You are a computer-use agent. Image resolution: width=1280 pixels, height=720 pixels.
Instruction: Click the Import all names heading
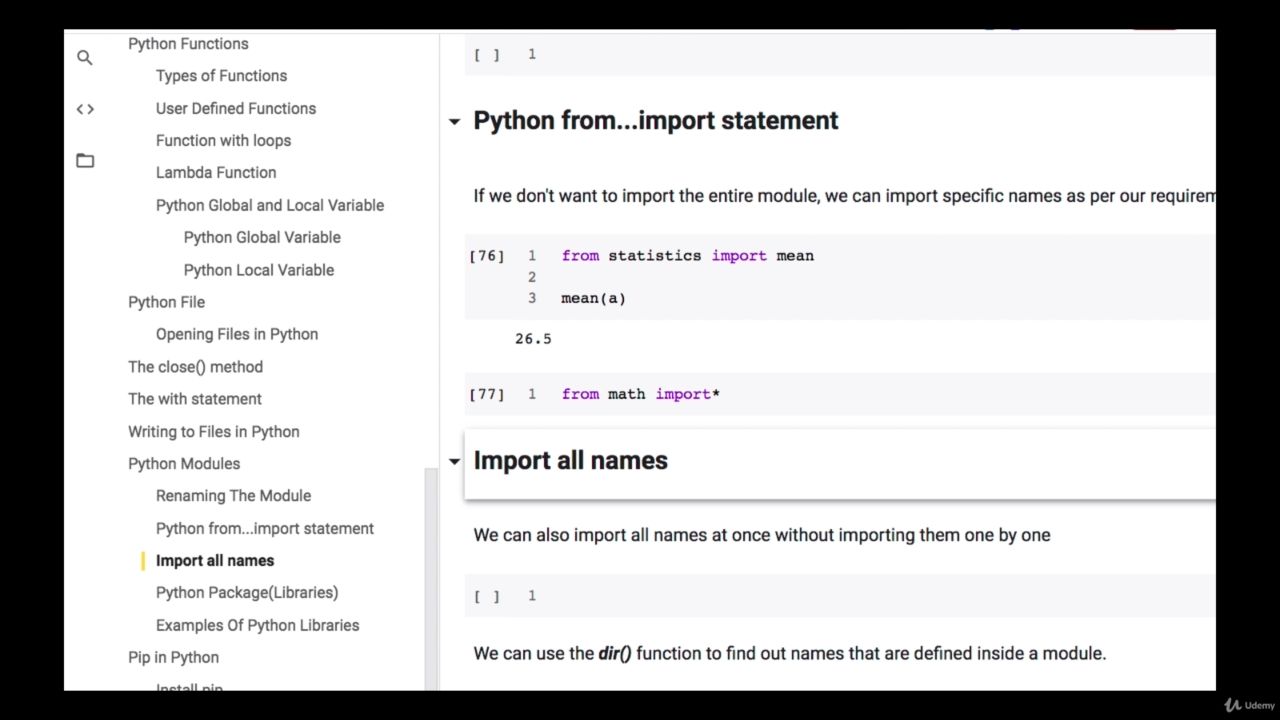point(570,460)
